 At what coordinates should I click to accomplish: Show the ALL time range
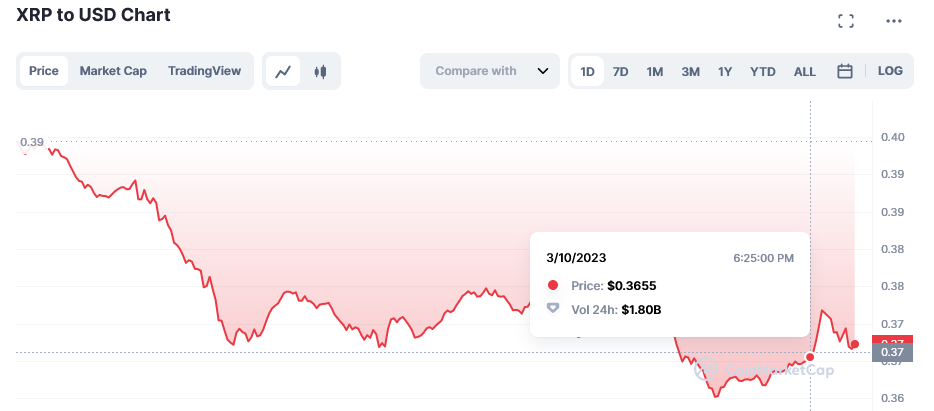(805, 71)
